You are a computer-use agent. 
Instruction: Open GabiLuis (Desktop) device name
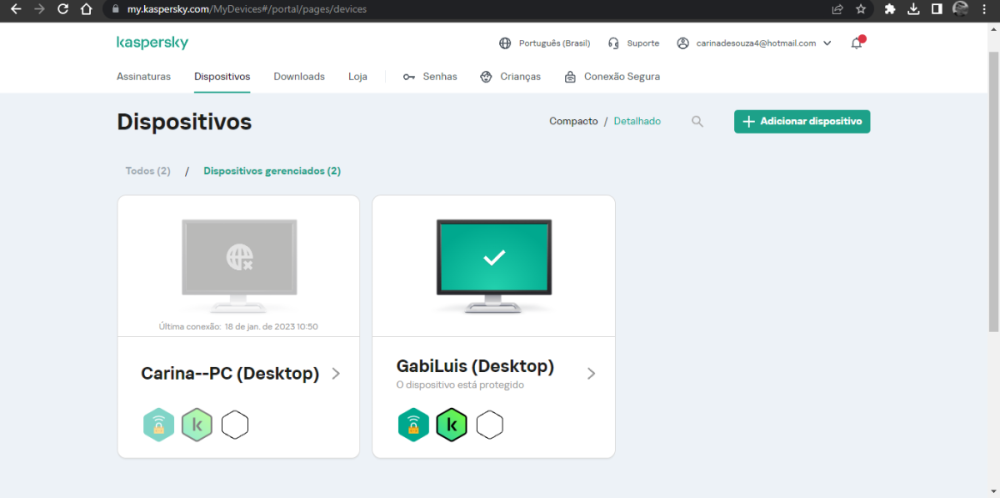[475, 367]
